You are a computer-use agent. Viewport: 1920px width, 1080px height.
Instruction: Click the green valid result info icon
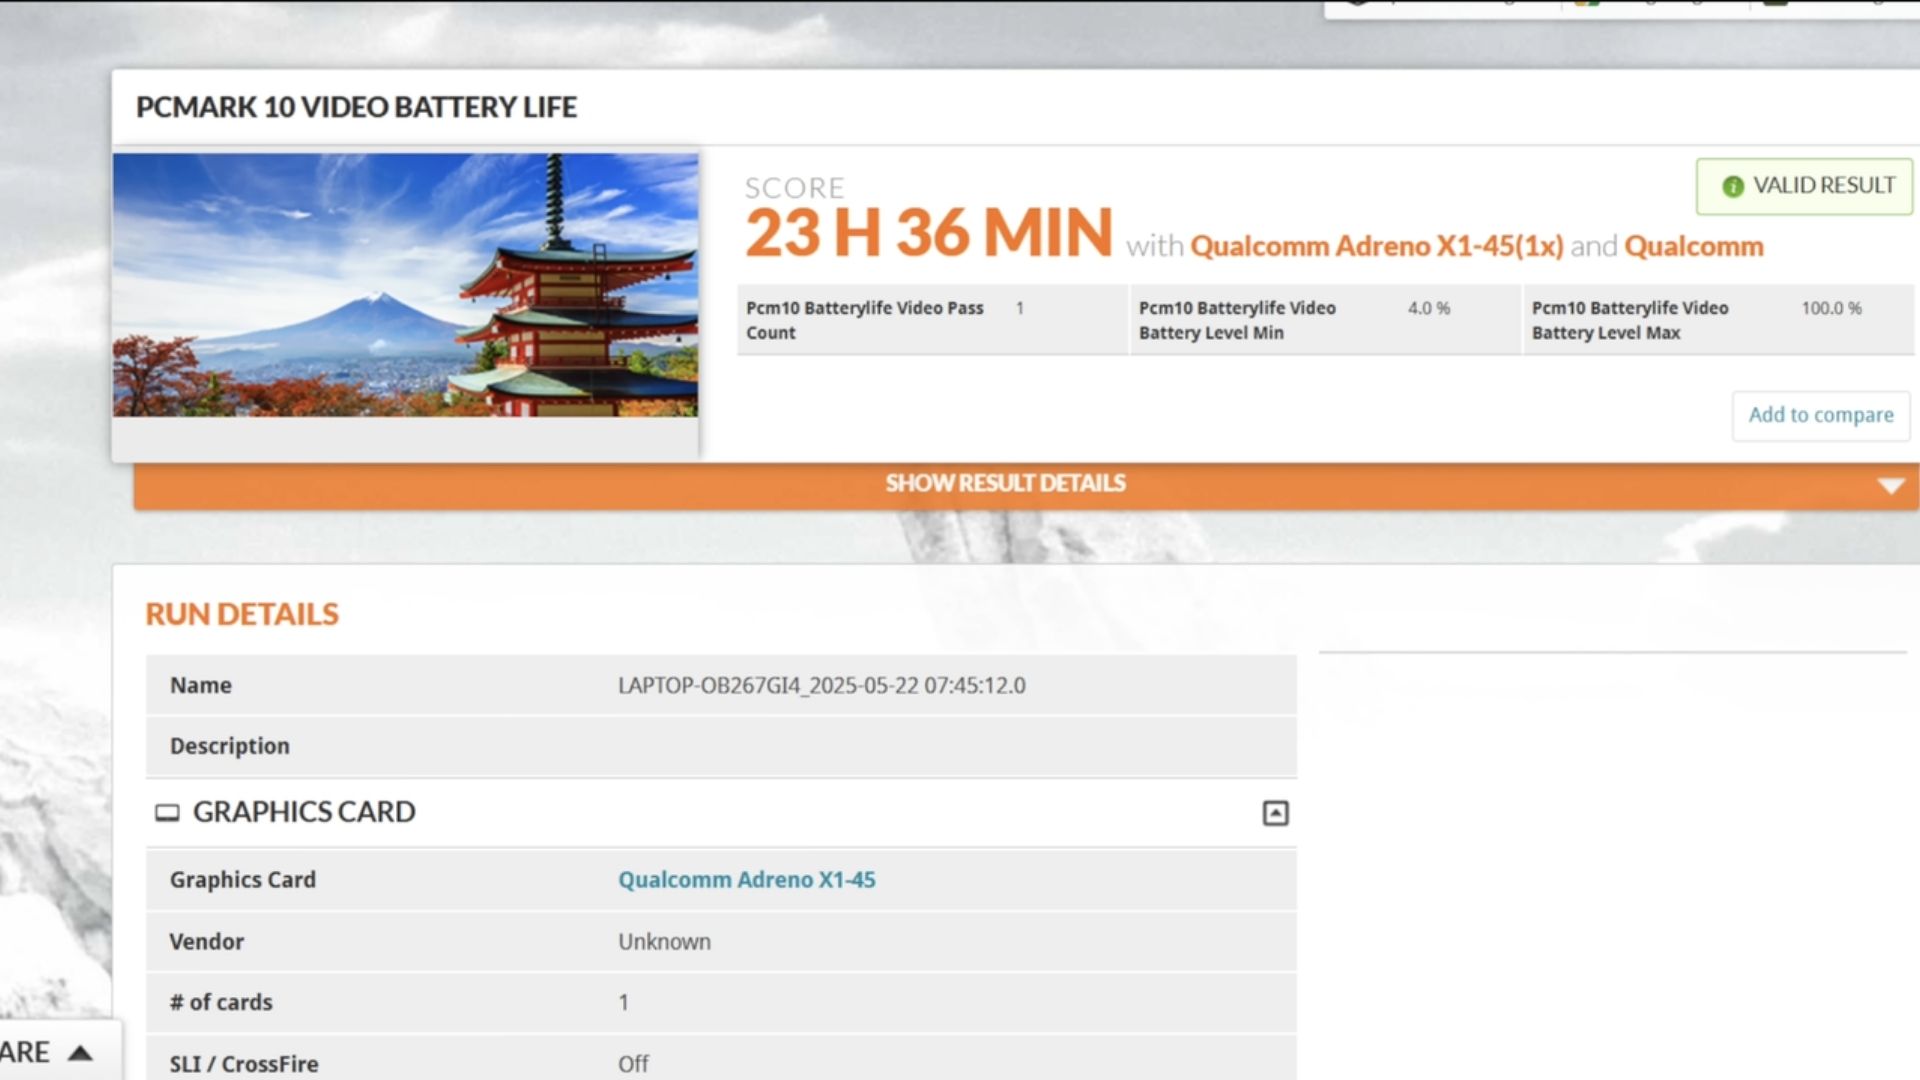tap(1732, 187)
